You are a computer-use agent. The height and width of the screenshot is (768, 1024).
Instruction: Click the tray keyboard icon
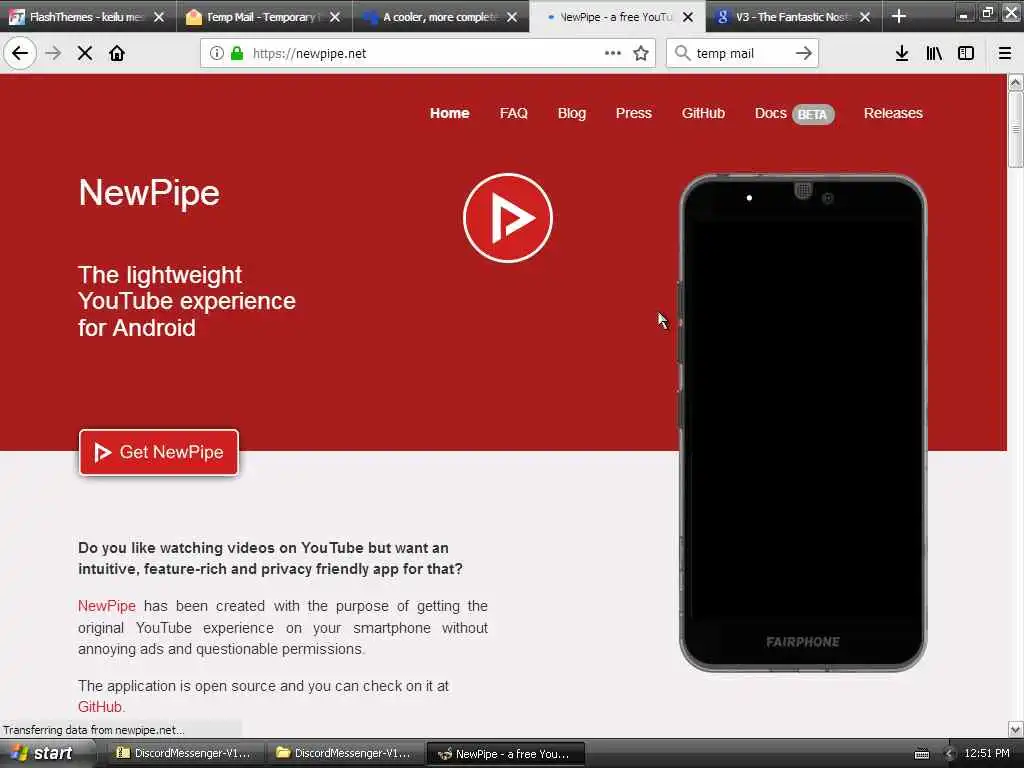tap(921, 754)
